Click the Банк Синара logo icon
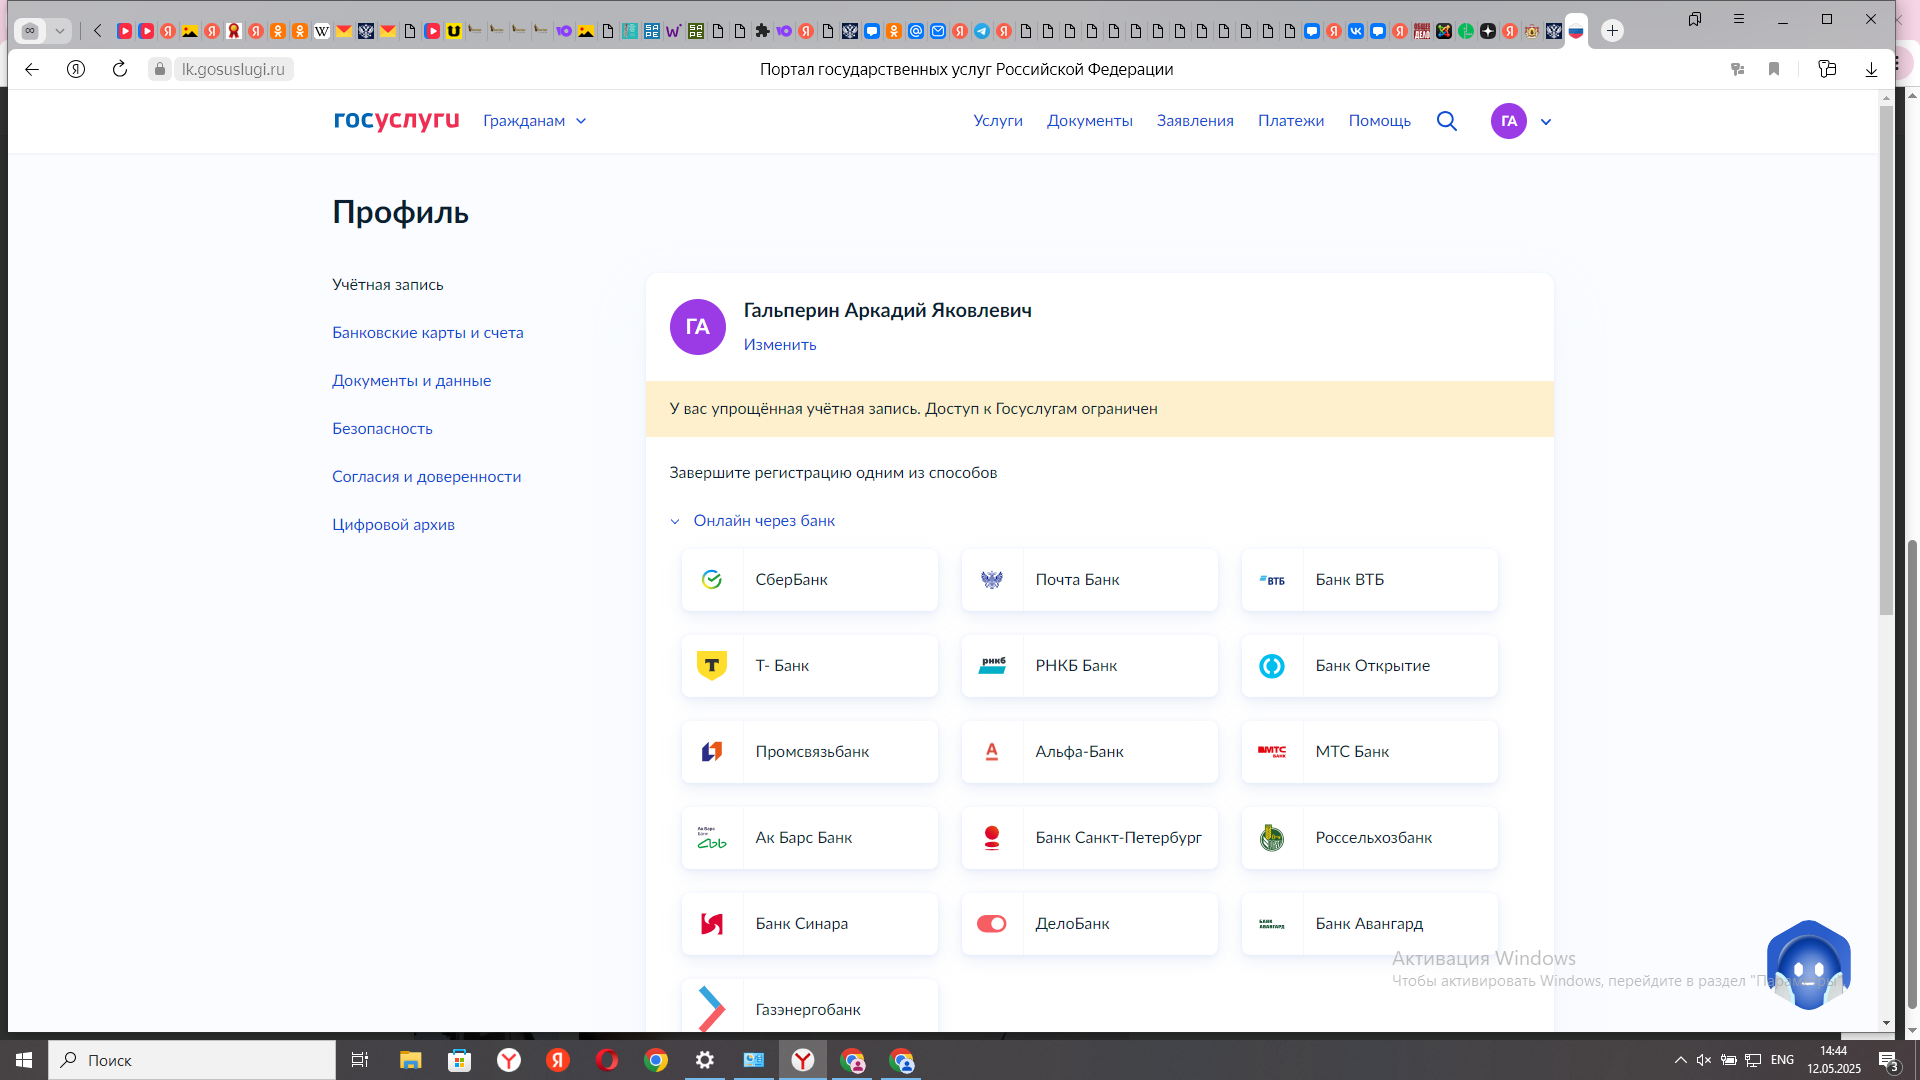Viewport: 1920px width, 1080px height. (712, 924)
